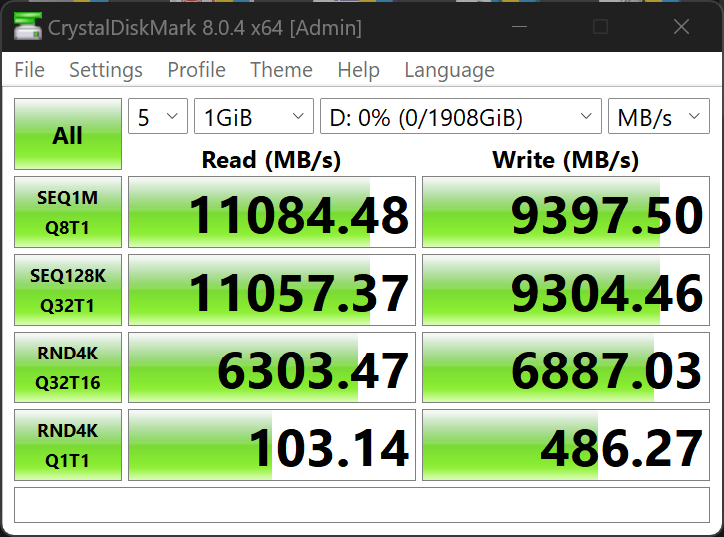Click the Read (MB/s) column header

272,160
